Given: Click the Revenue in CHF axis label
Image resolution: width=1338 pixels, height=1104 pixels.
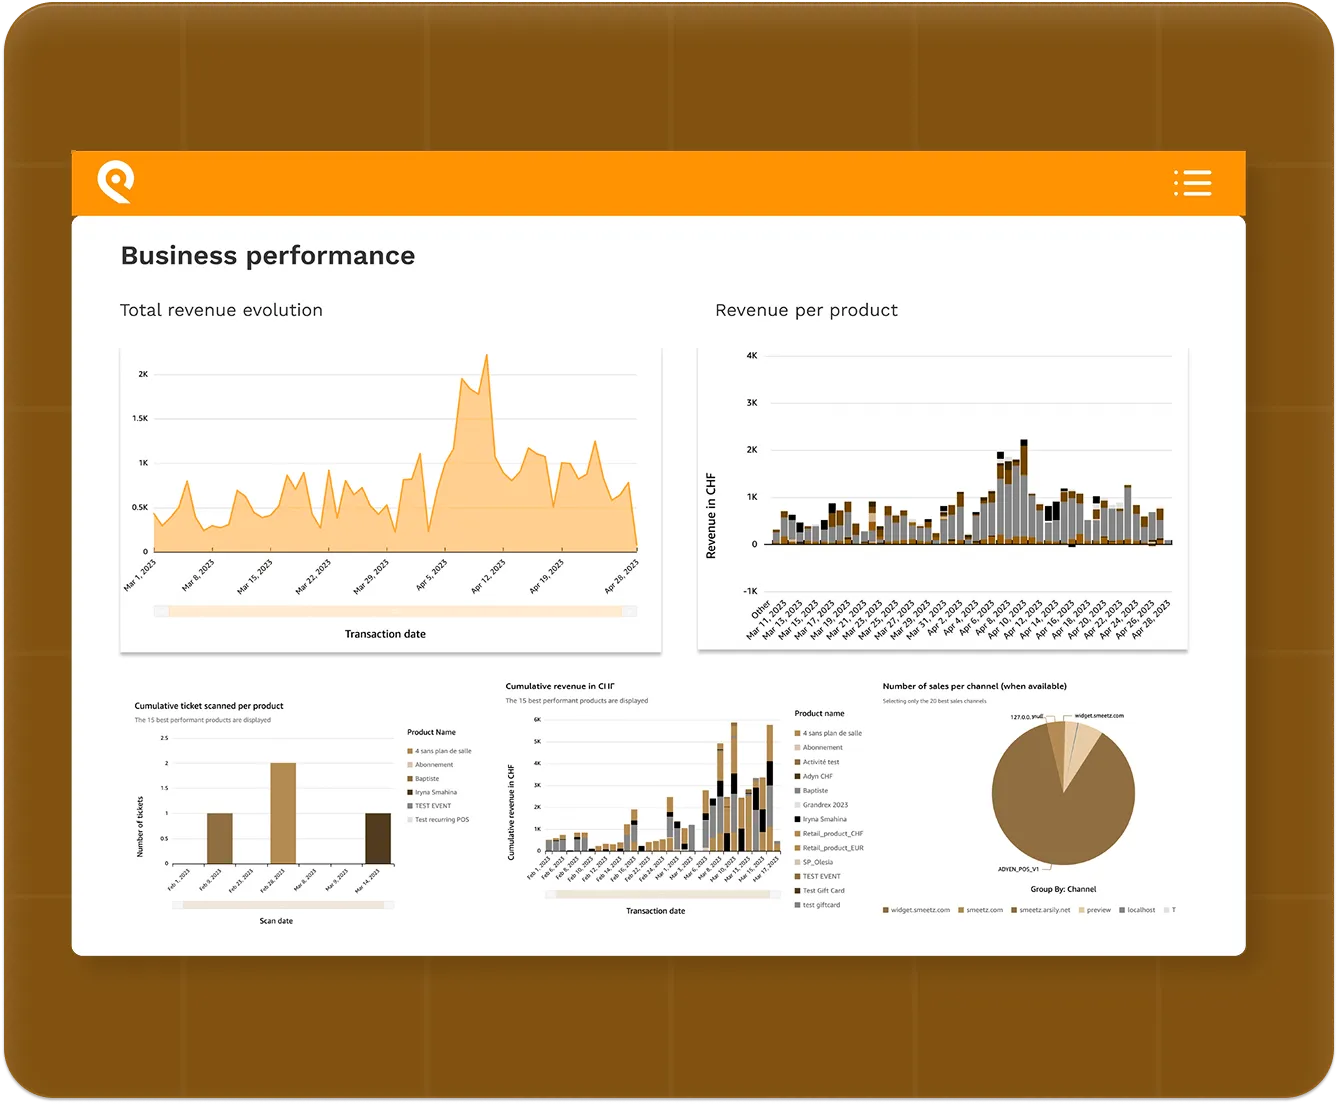Looking at the screenshot, I should [x=711, y=516].
